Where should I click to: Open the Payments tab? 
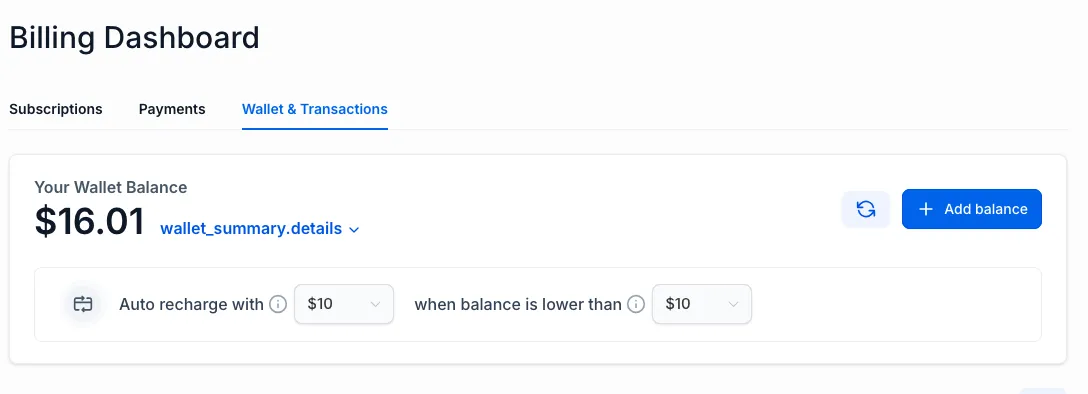(172, 109)
